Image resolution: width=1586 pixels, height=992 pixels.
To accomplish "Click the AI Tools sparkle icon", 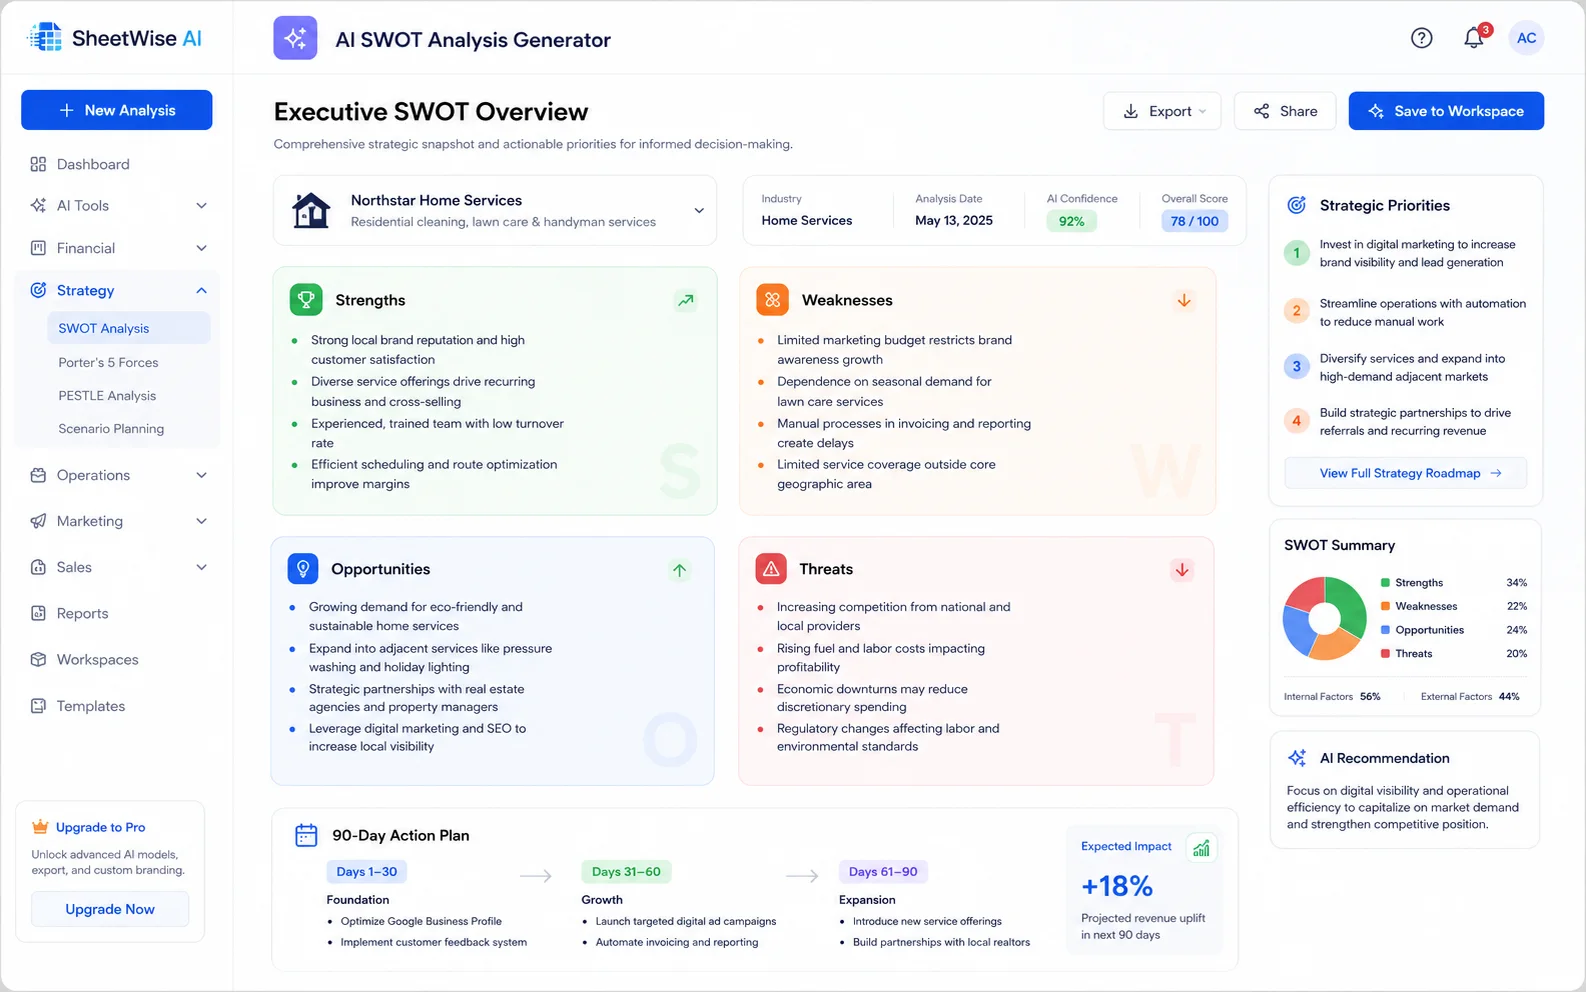I will coord(38,205).
